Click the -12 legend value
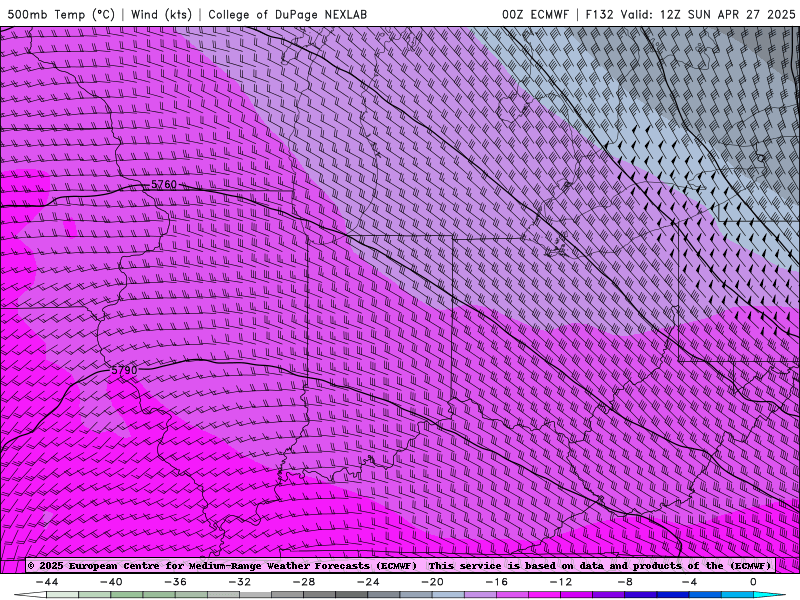This screenshot has width=800, height=600. click(561, 582)
